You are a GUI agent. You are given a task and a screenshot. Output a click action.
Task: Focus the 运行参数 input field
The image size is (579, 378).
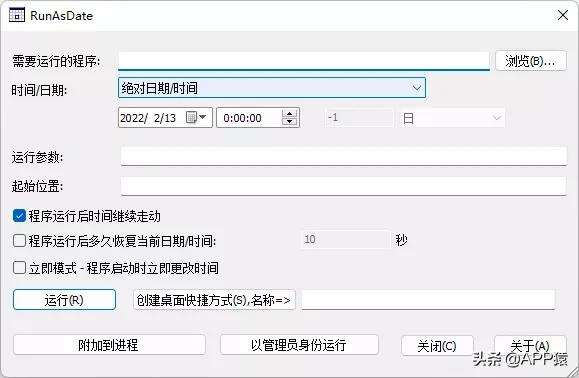click(343, 156)
